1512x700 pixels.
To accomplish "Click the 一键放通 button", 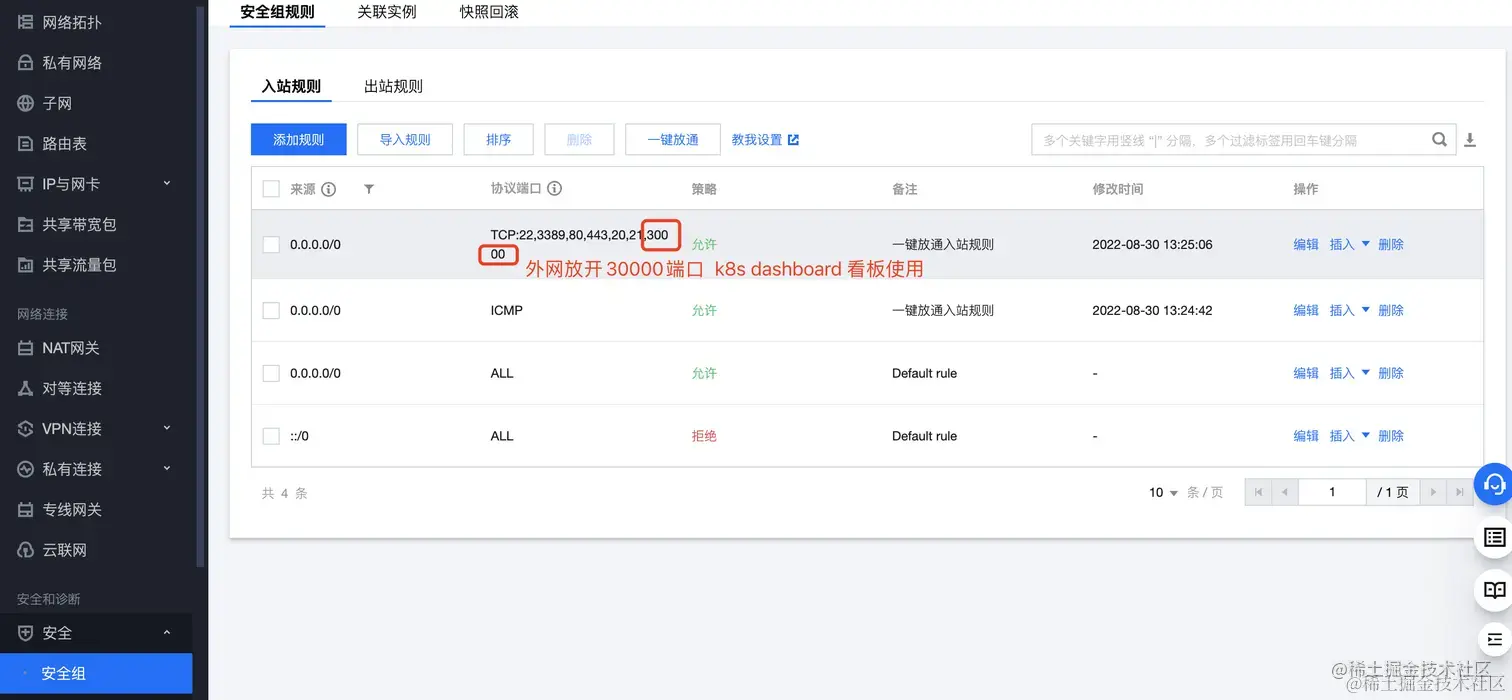I will point(673,140).
